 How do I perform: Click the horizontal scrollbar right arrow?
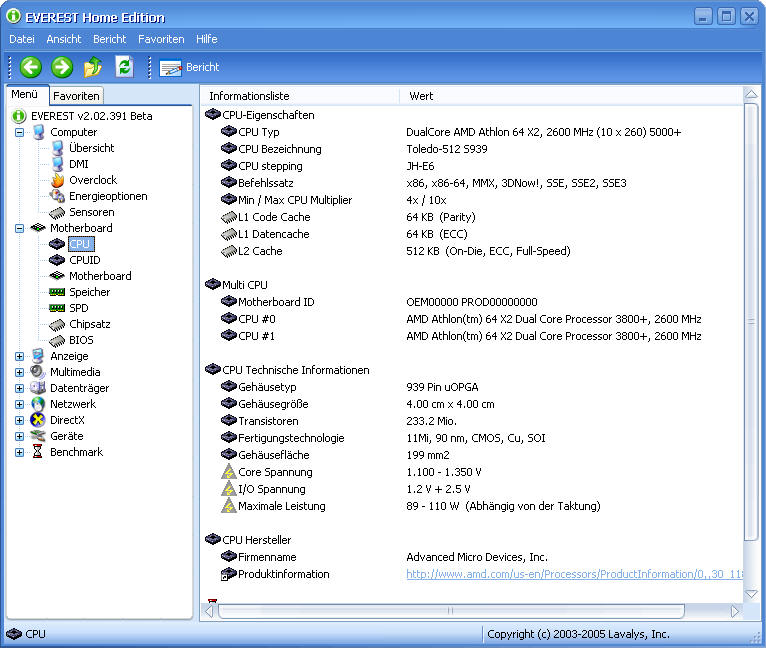734,611
